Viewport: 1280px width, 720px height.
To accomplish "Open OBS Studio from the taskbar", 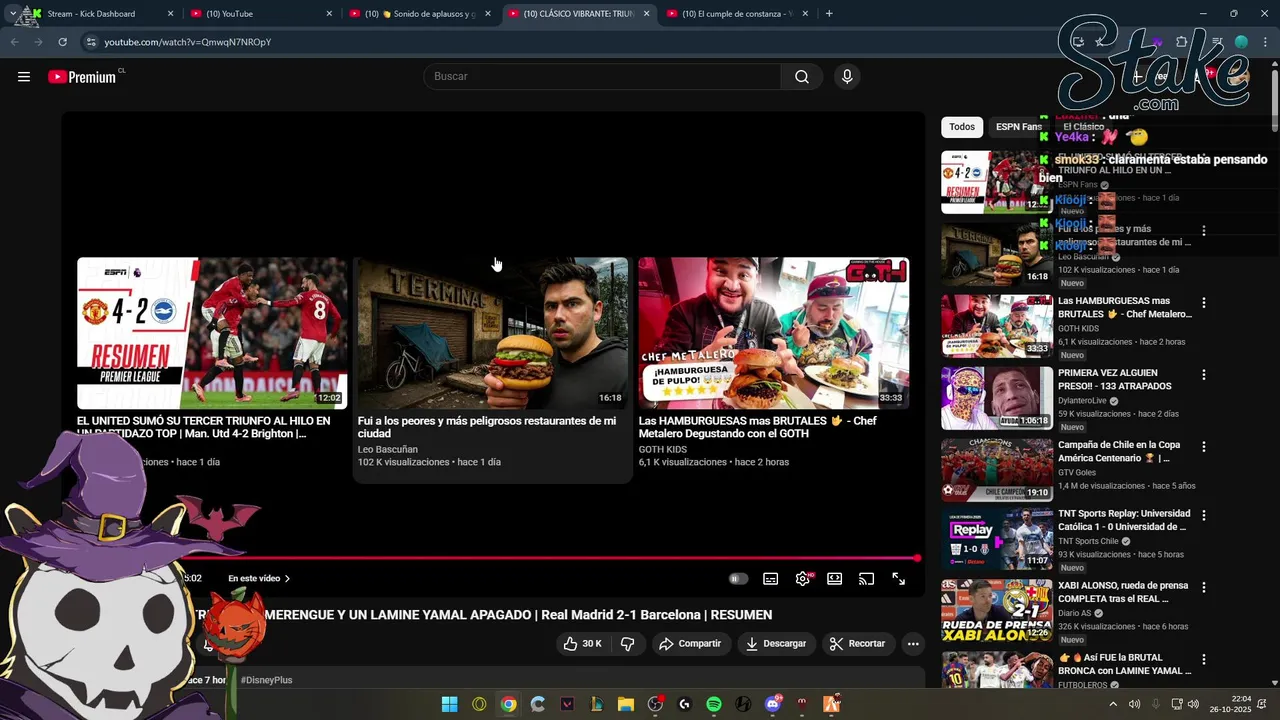I will pyautogui.click(x=655, y=704).
